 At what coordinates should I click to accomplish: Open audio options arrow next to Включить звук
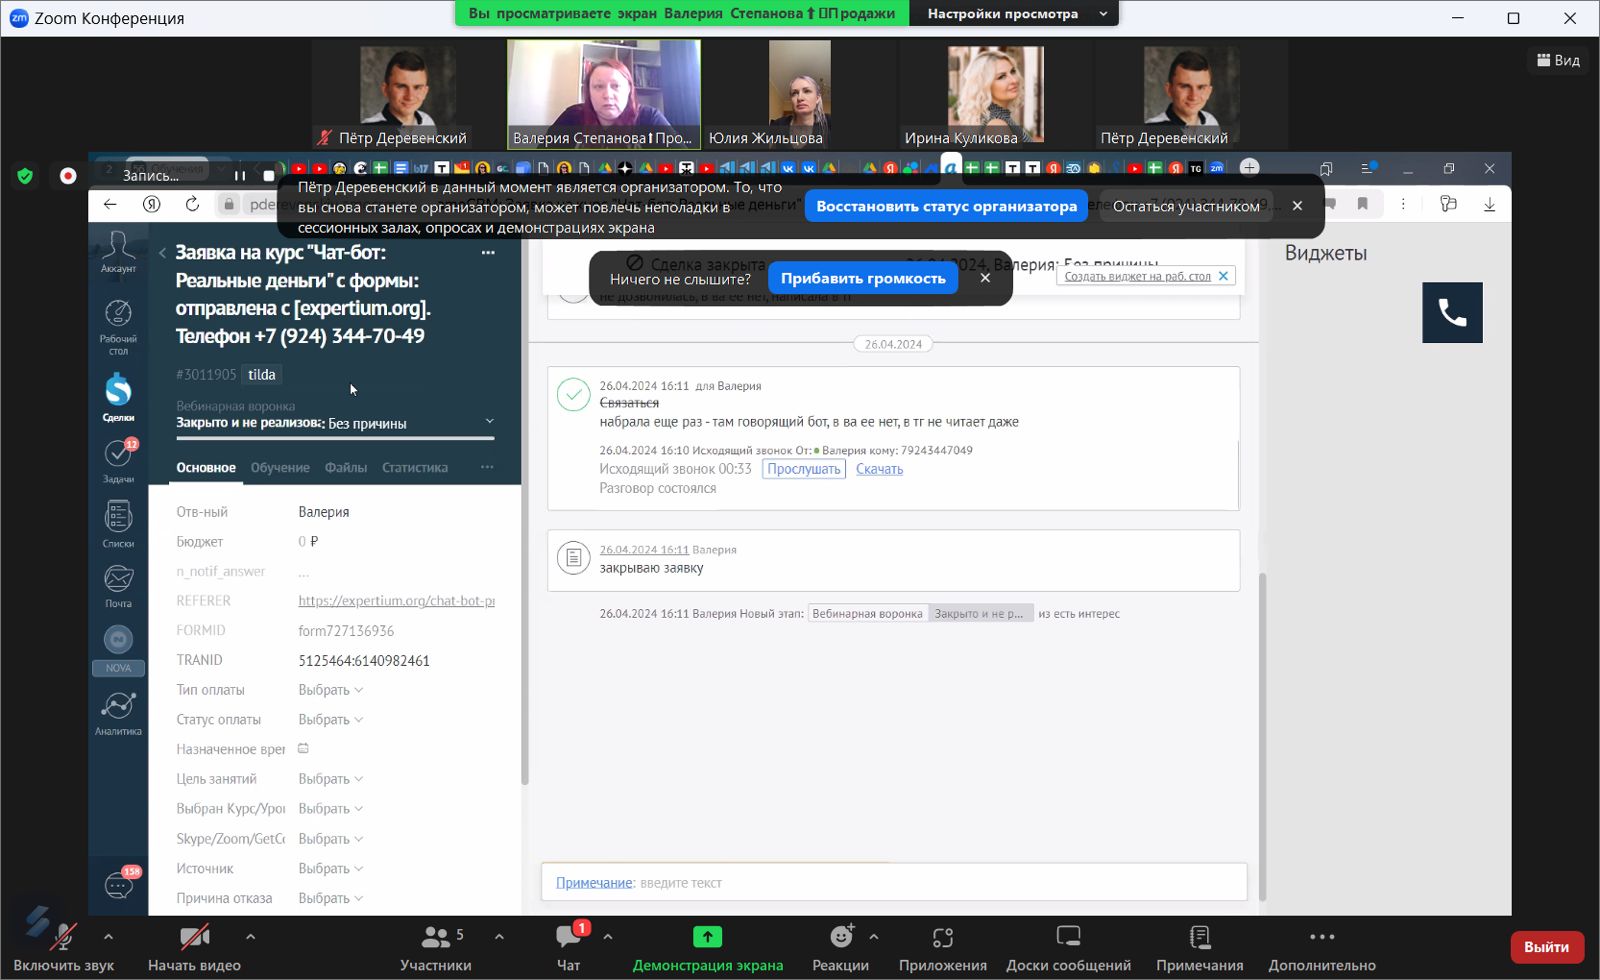[108, 937]
